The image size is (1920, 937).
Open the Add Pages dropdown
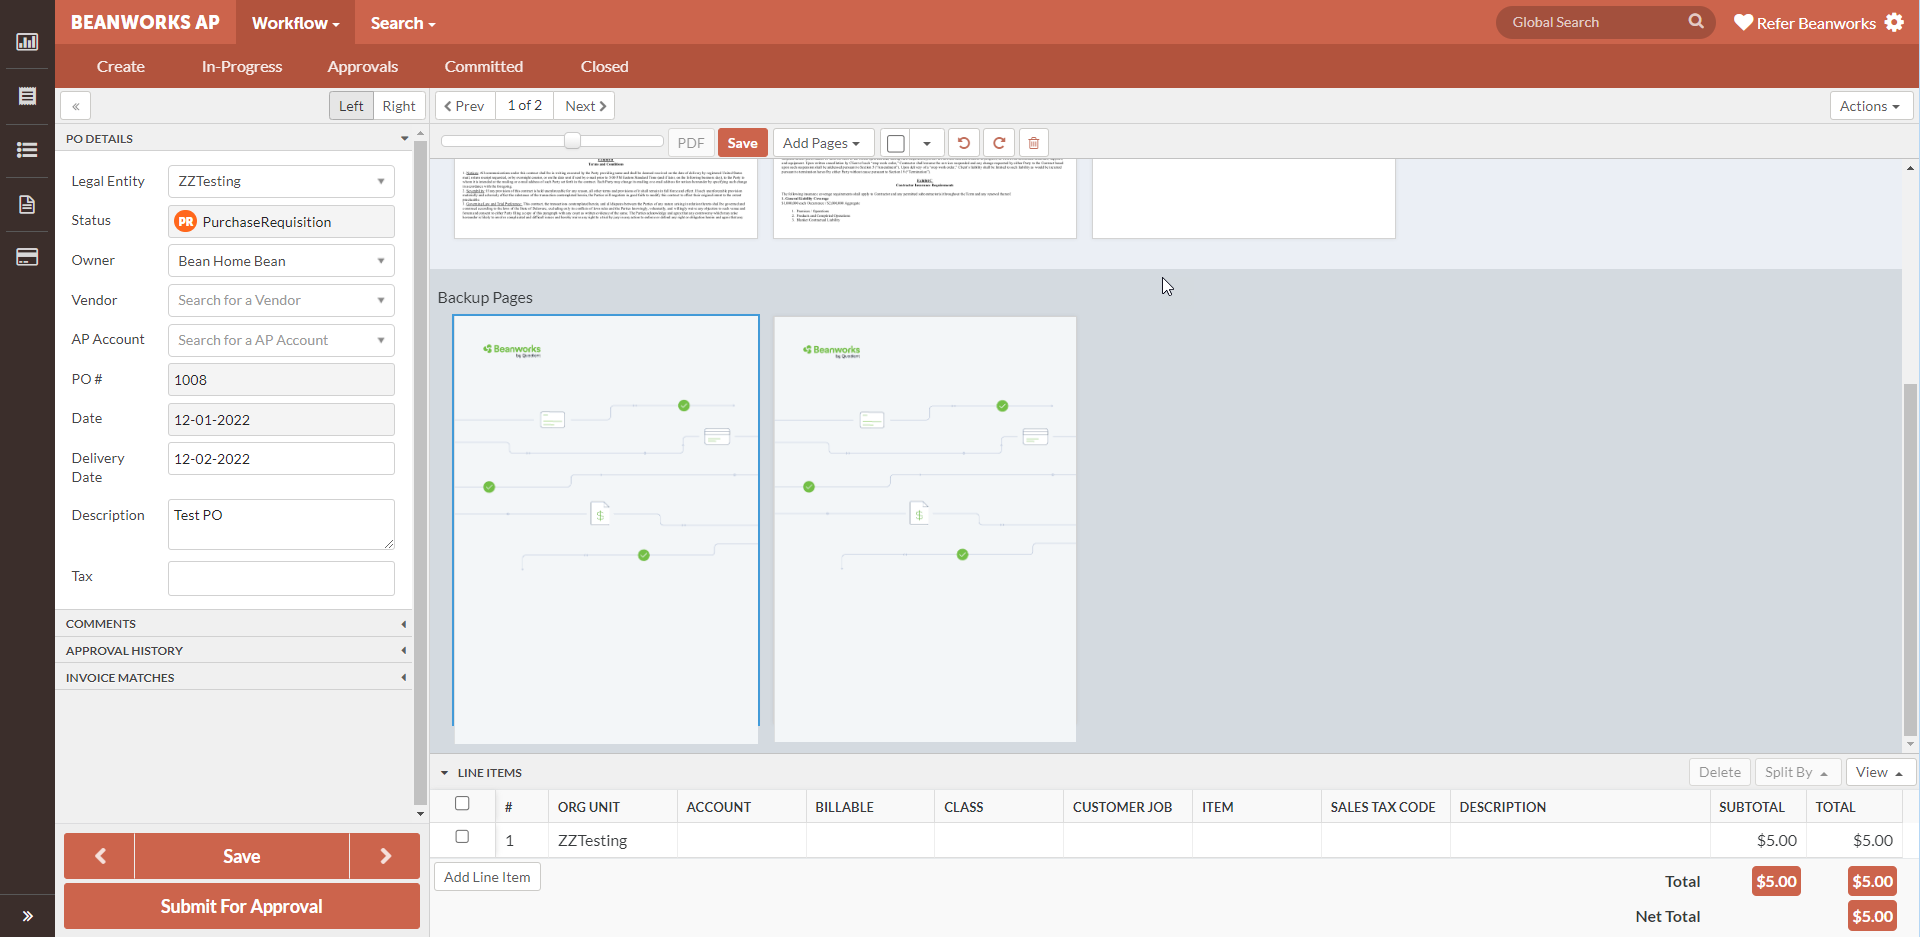click(822, 143)
